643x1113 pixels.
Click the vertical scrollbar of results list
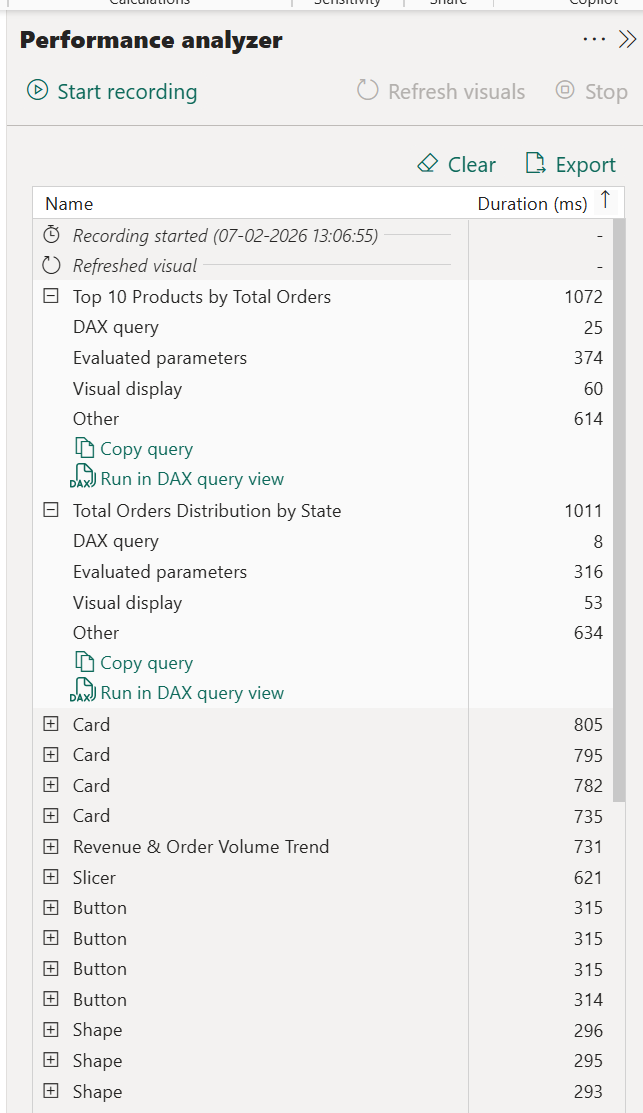619,500
